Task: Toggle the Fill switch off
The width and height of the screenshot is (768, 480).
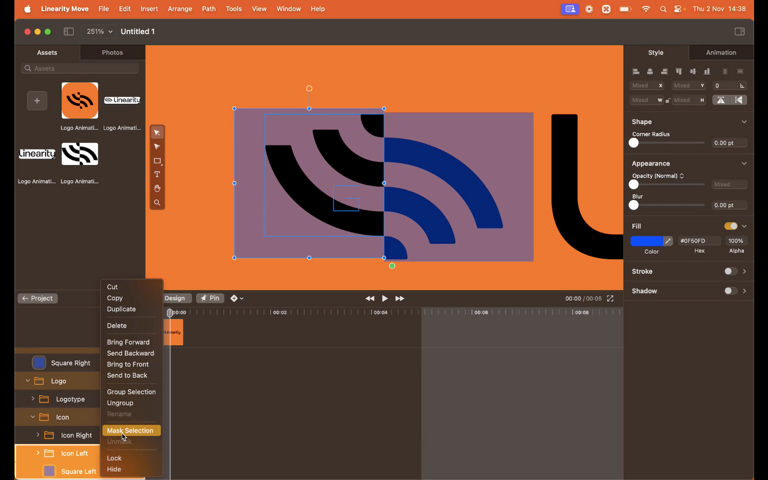Action: (731, 226)
